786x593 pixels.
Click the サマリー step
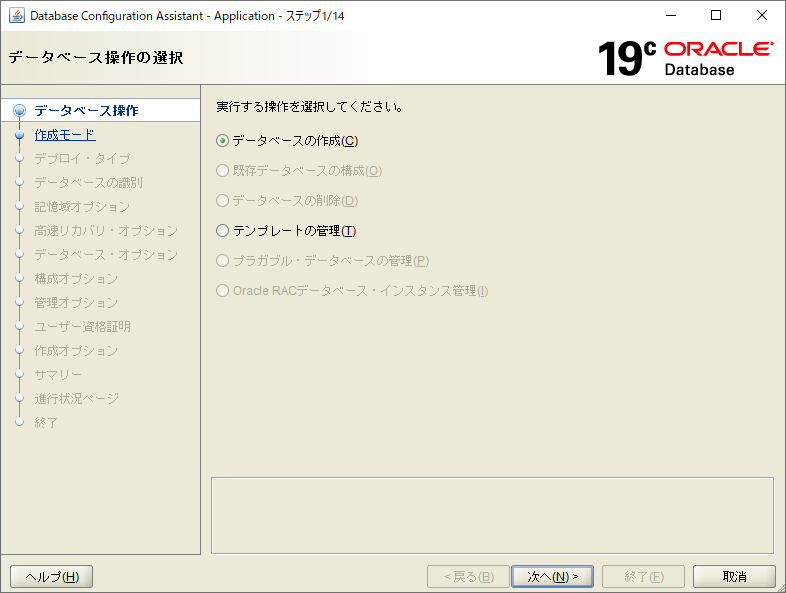point(58,374)
